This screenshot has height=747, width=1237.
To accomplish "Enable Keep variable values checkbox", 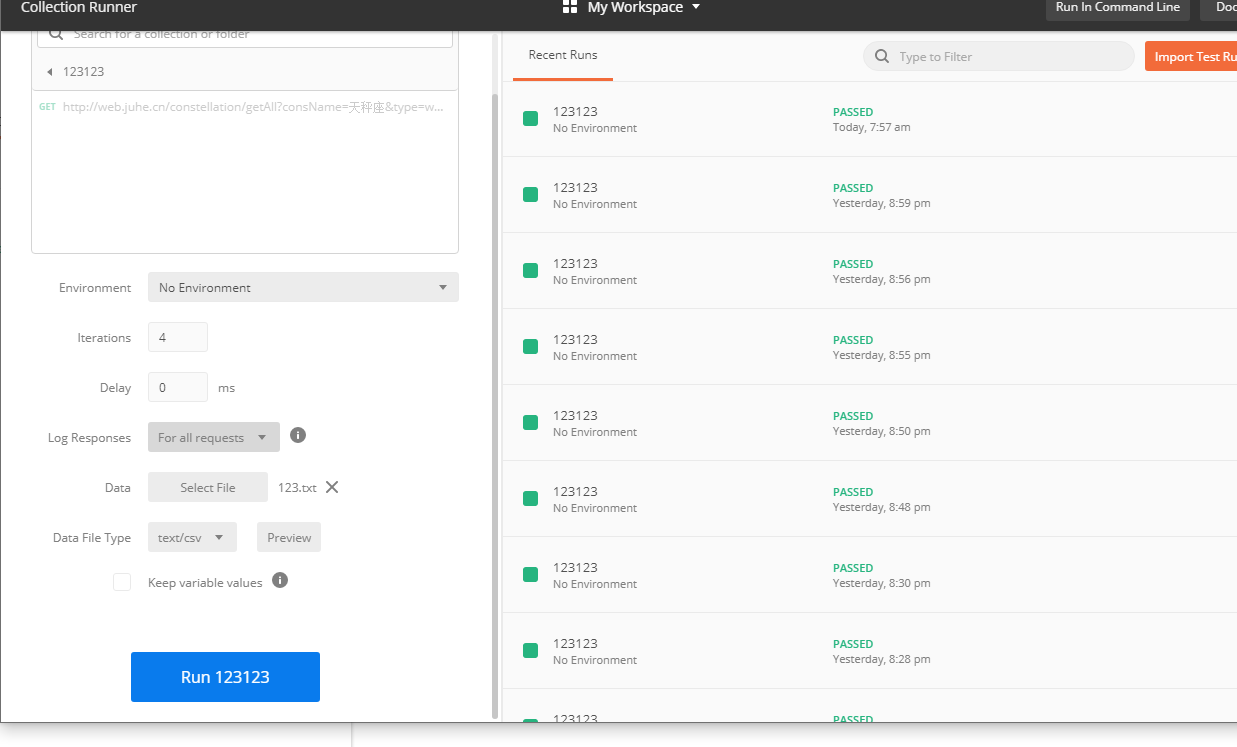I will pyautogui.click(x=122, y=582).
